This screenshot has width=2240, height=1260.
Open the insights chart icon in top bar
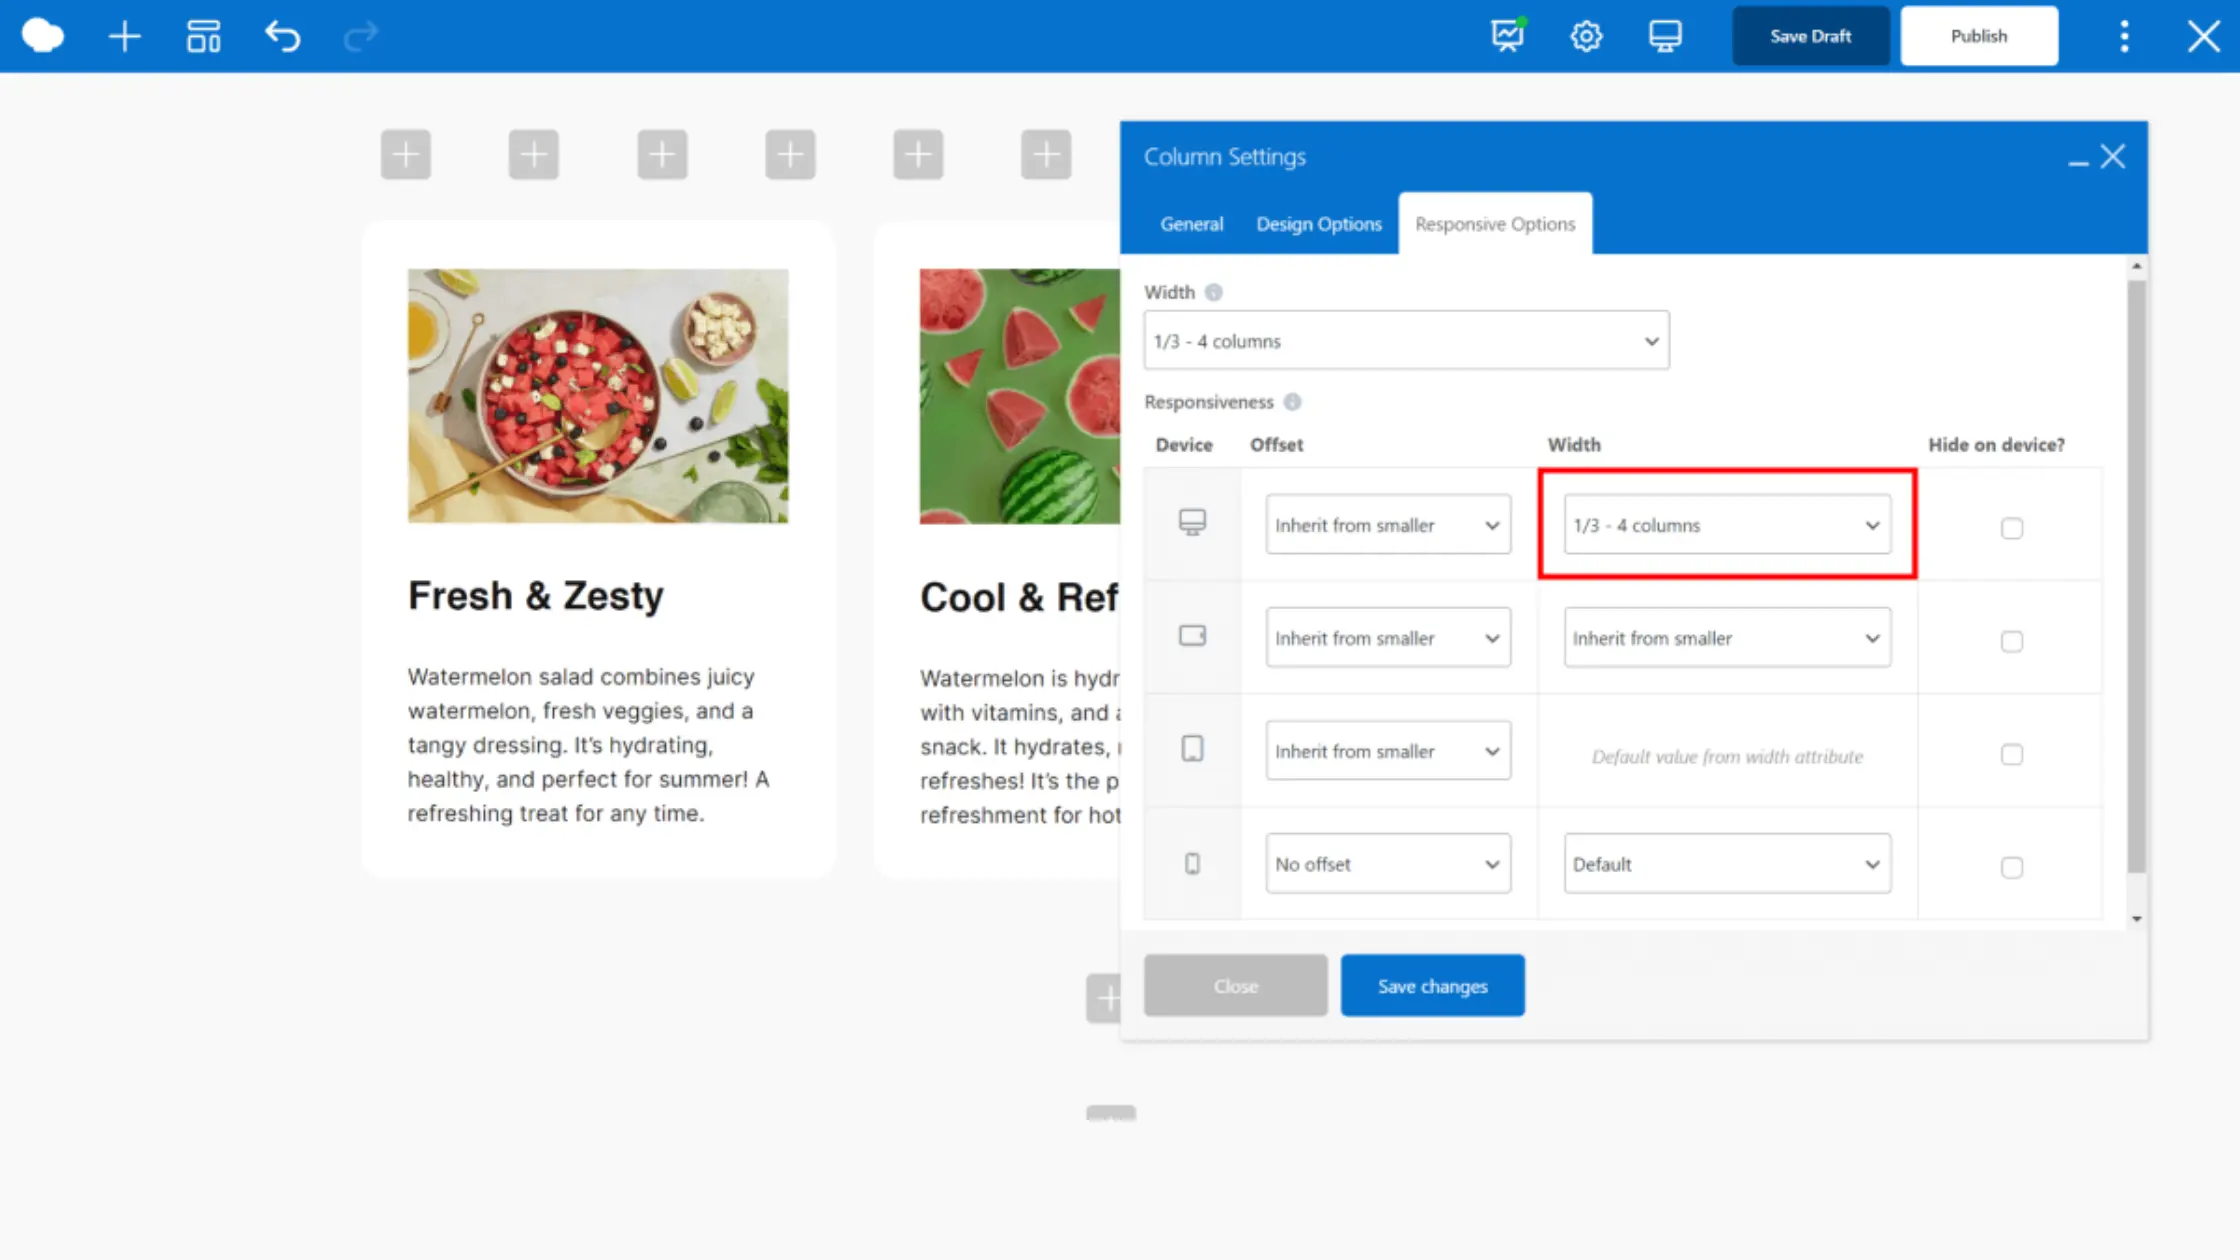click(x=1507, y=36)
